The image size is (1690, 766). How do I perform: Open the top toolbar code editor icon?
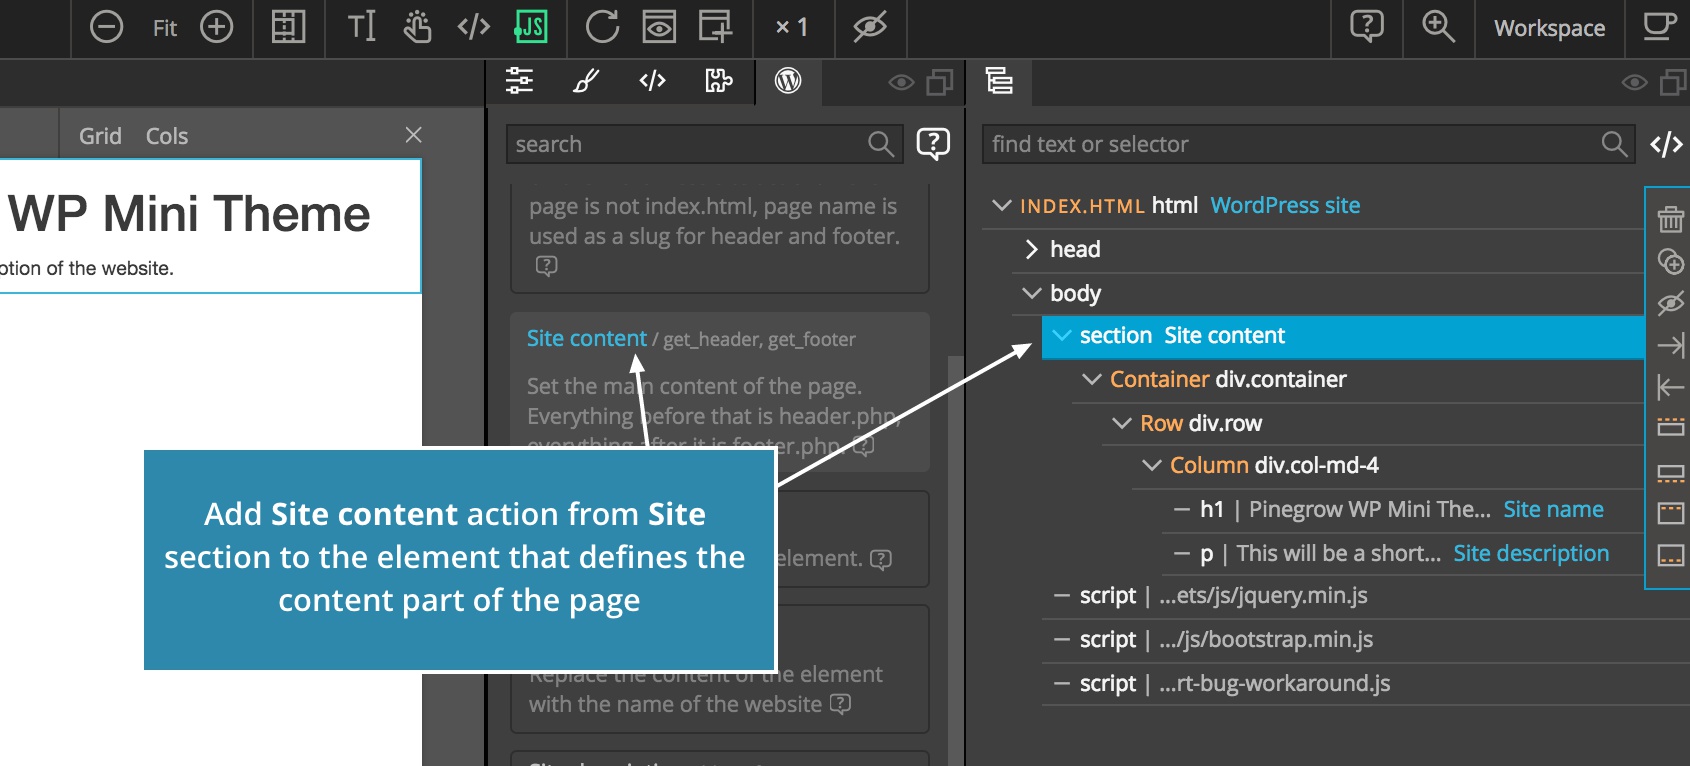coord(473,27)
